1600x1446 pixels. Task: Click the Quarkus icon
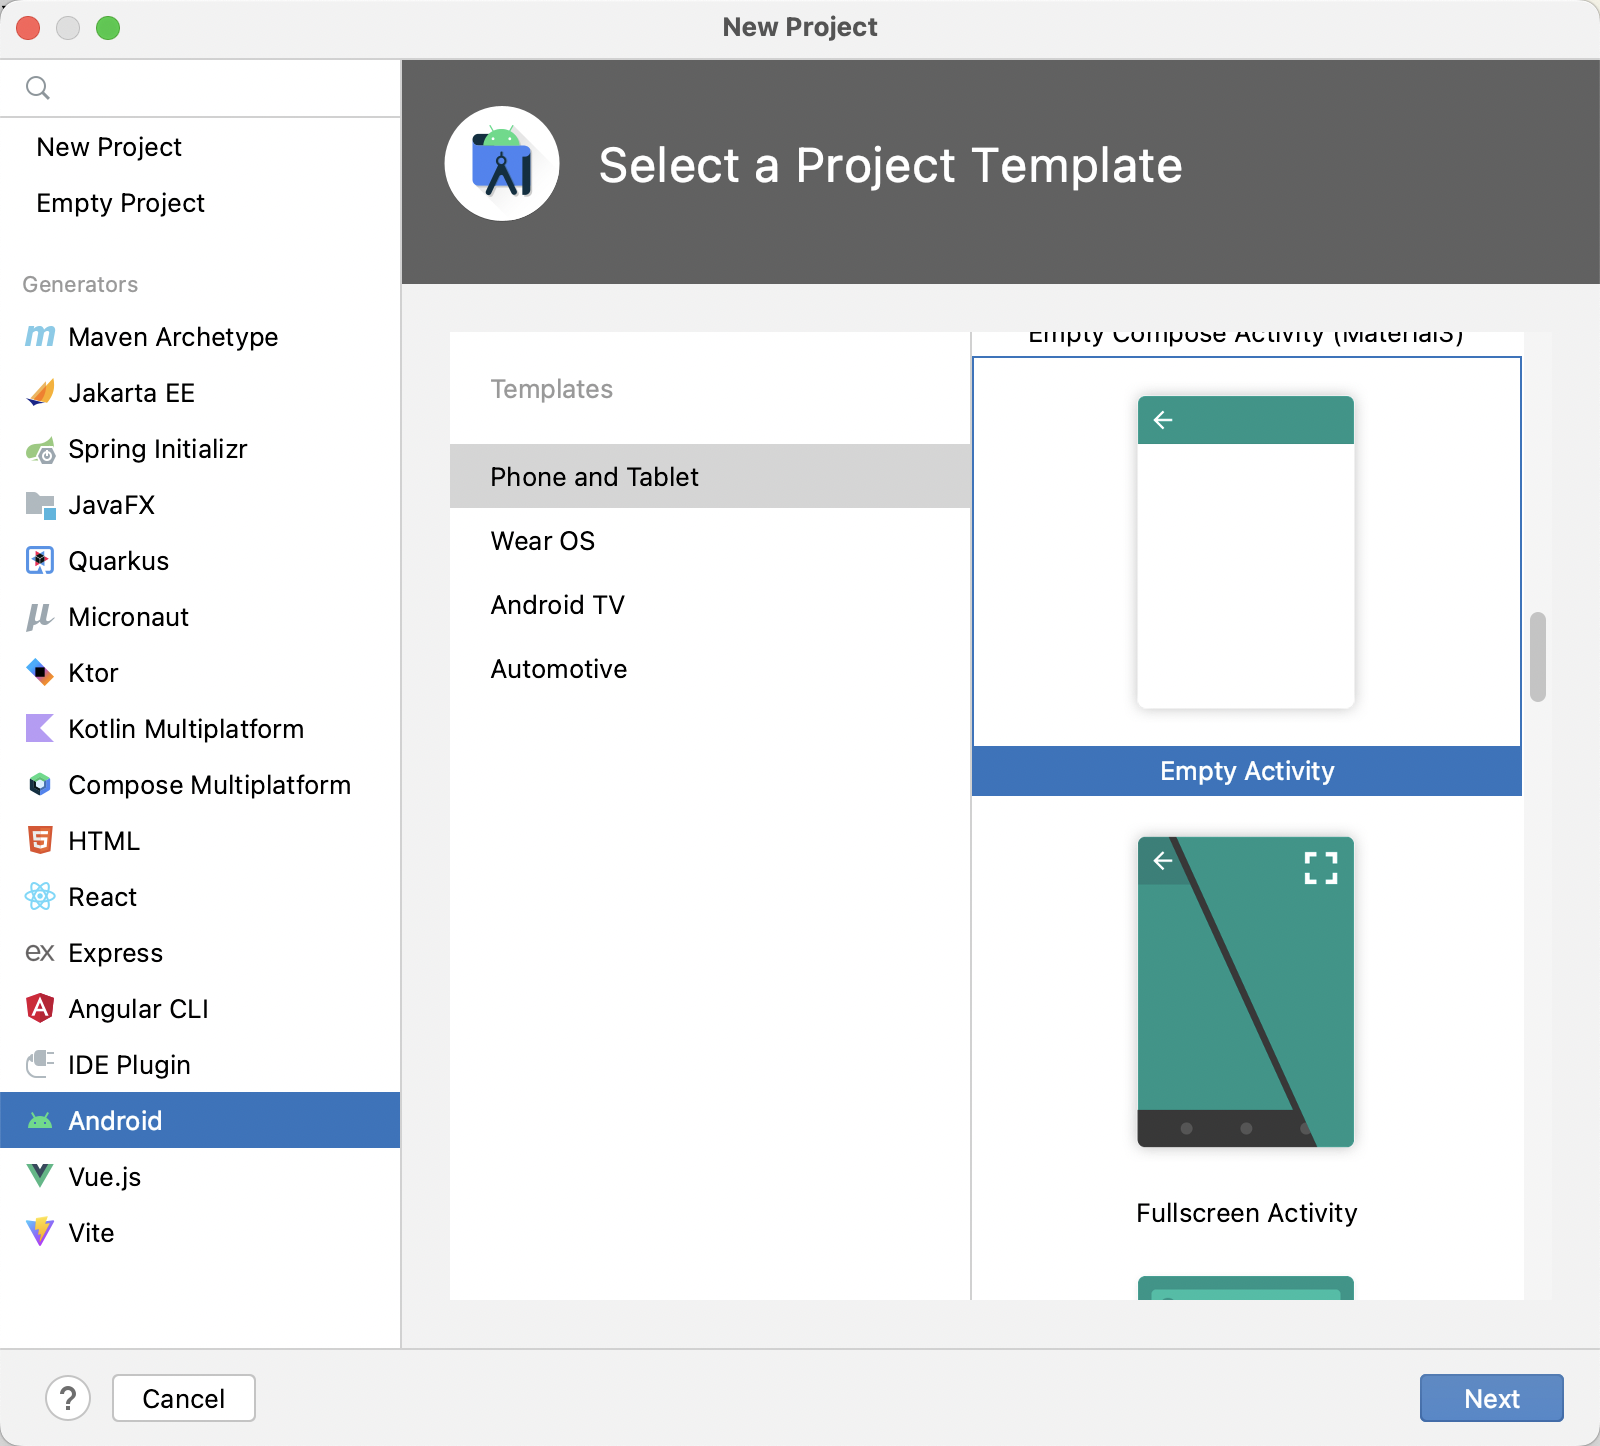40,561
